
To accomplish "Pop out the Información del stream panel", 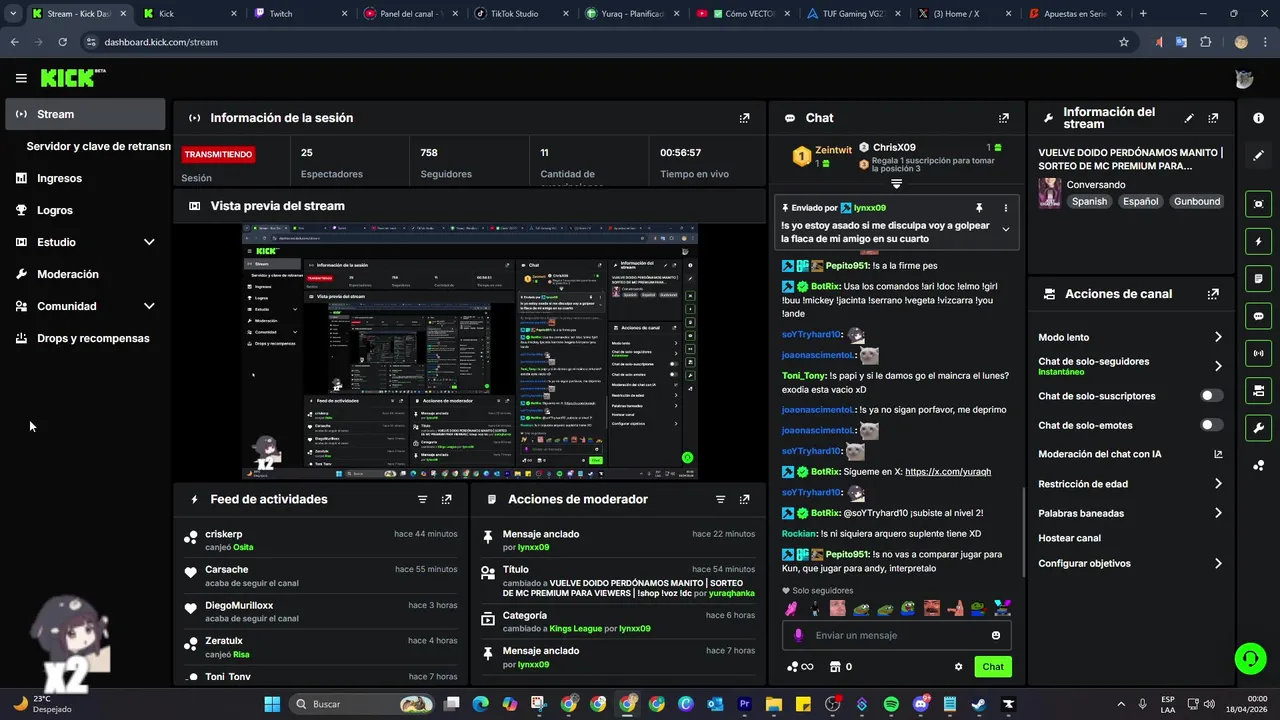I will coord(1213,118).
